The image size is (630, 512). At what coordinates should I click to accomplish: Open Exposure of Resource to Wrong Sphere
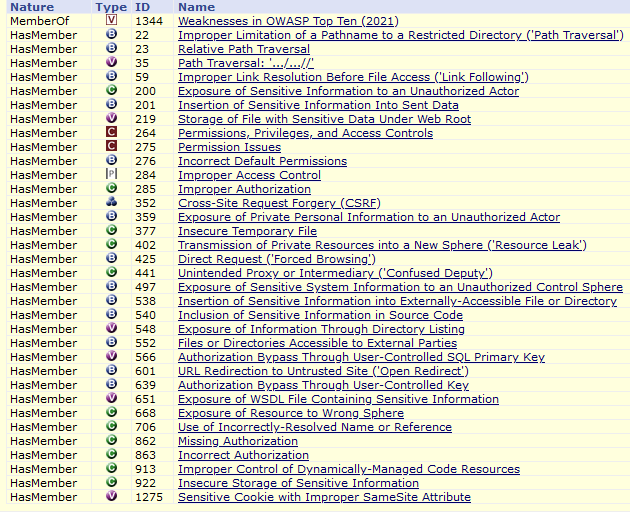click(x=291, y=413)
